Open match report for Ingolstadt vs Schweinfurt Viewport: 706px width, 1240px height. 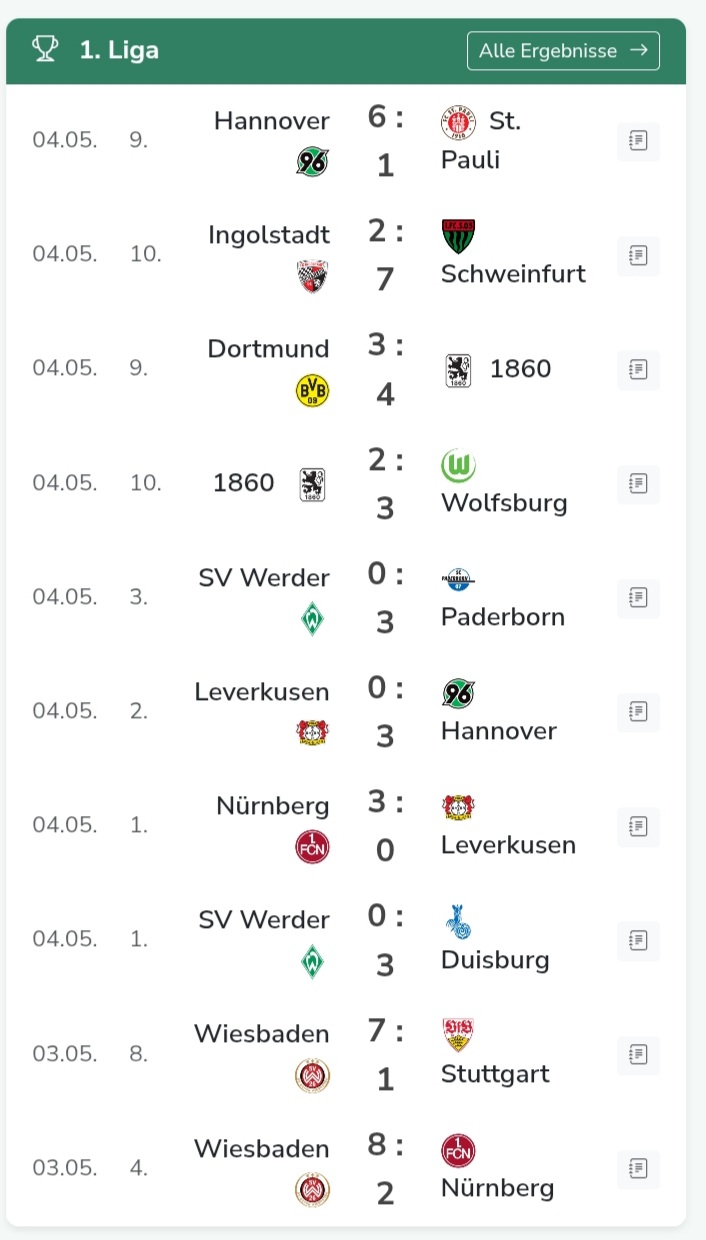click(x=638, y=255)
